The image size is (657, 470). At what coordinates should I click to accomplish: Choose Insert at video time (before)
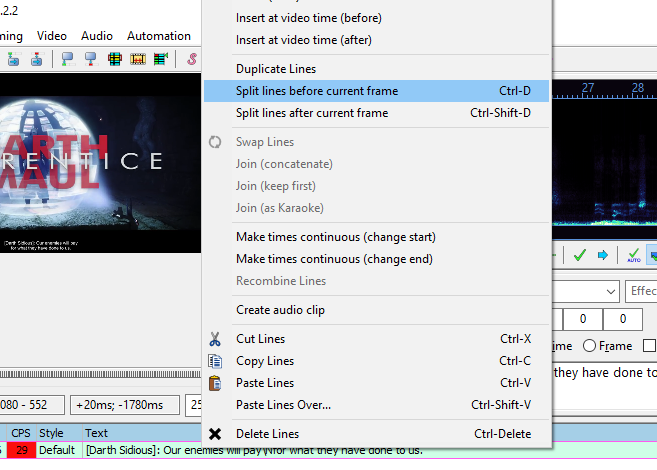pyautogui.click(x=376, y=18)
